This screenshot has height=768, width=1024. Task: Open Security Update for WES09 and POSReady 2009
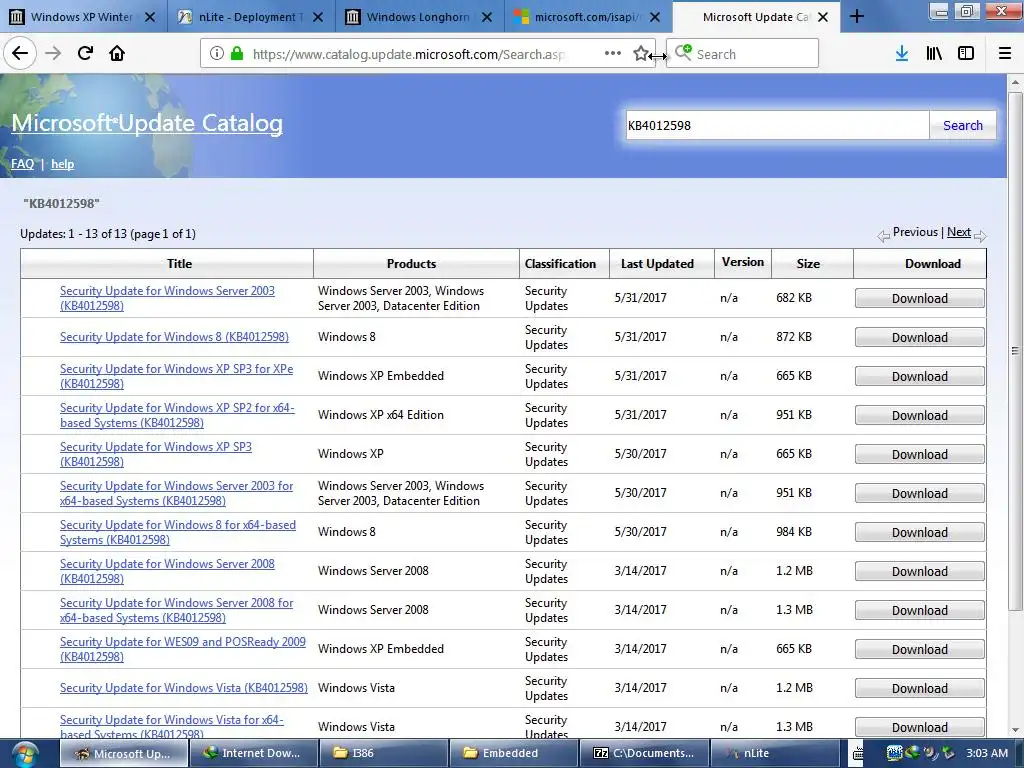pos(183,649)
